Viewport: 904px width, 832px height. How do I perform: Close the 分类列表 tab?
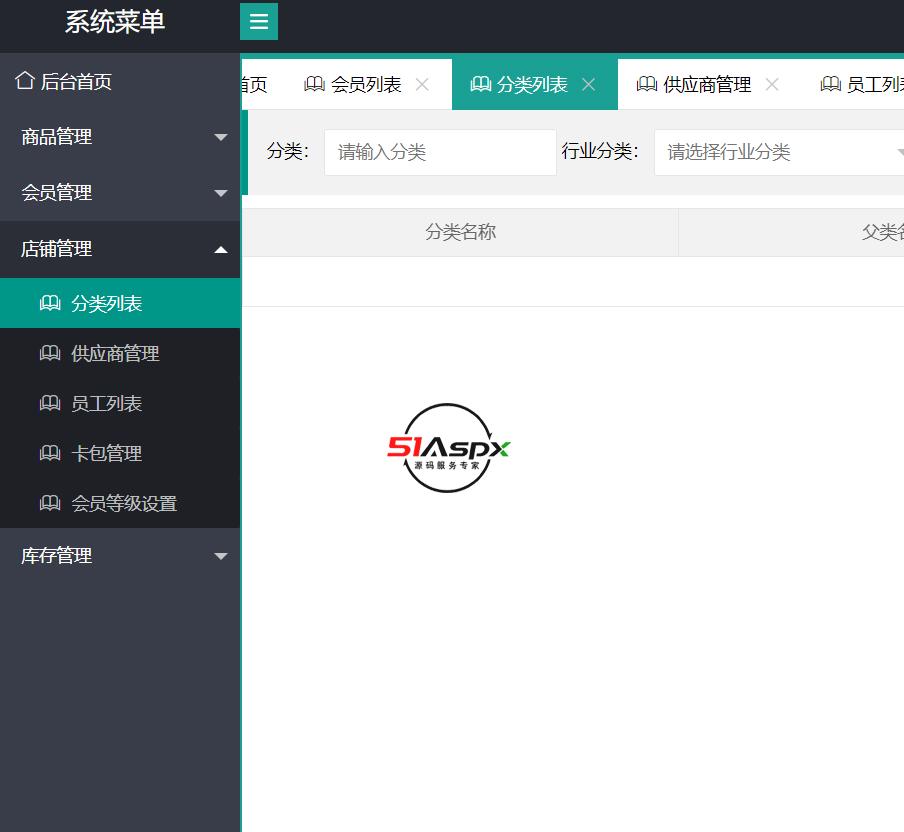[x=588, y=84]
